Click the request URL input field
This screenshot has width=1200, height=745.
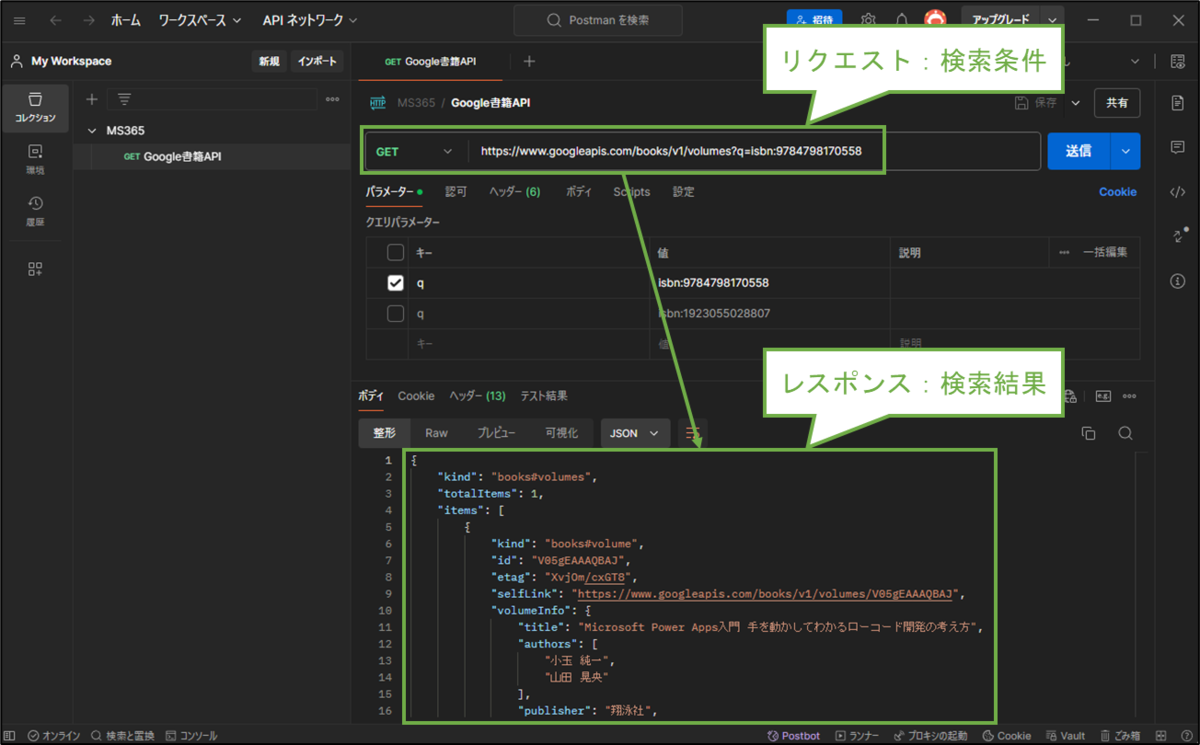754,151
